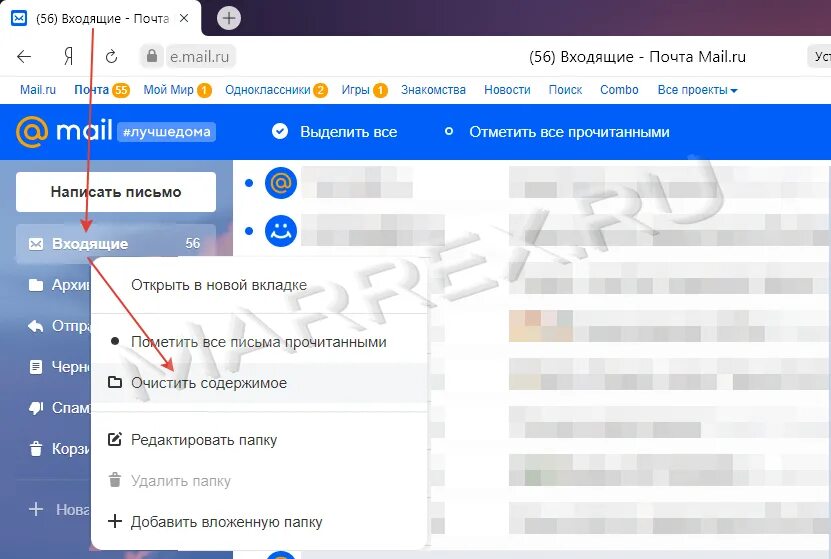Toggle unread dot of first email
This screenshot has width=831, height=559.
coord(249,183)
